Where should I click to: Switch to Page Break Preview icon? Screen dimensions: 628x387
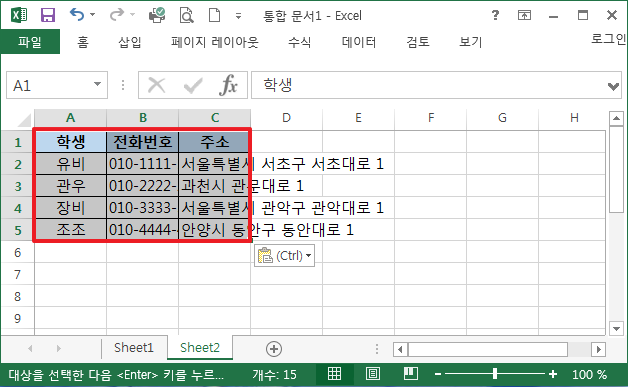[x=411, y=374]
